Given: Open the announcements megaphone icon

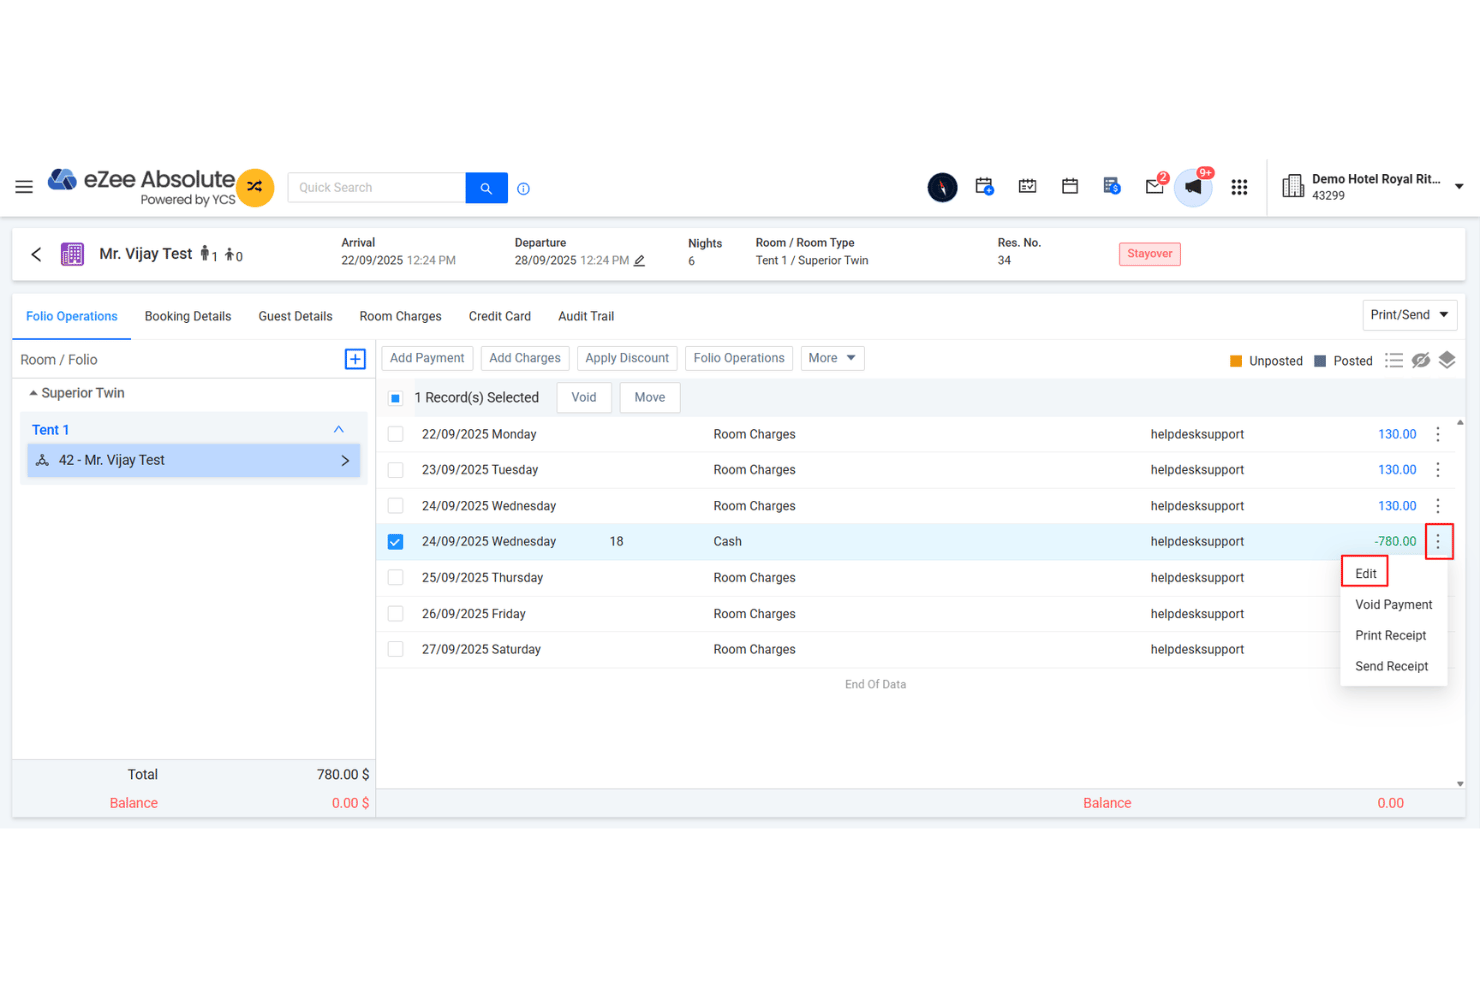Looking at the screenshot, I should [1194, 187].
